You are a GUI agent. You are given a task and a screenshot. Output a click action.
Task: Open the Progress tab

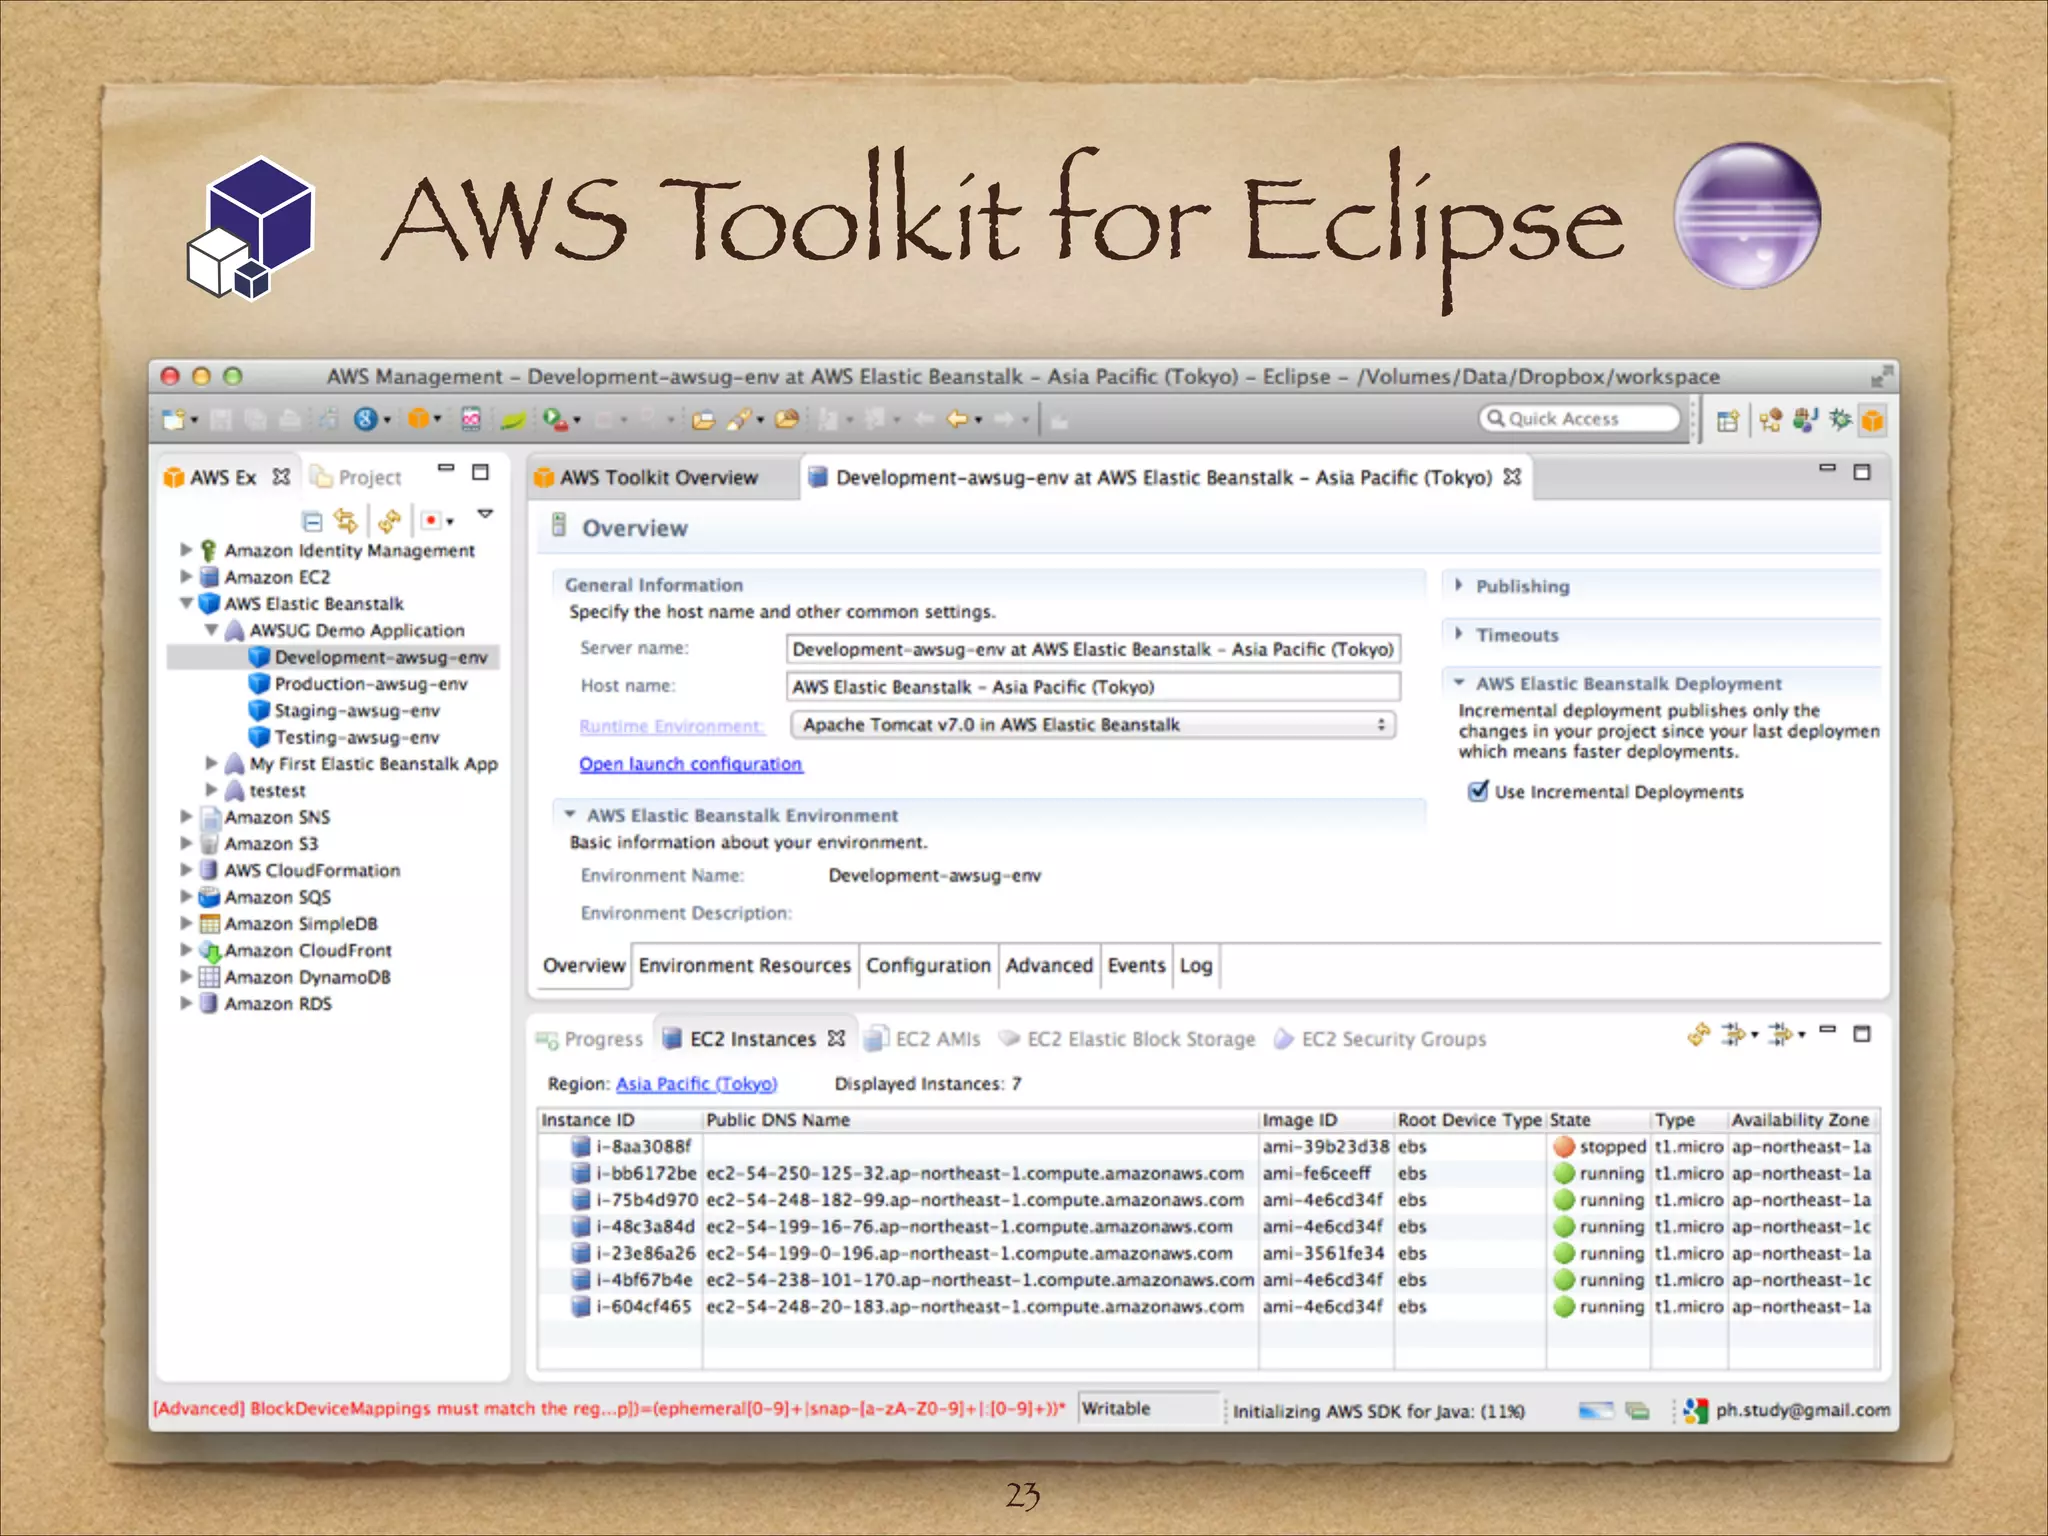pyautogui.click(x=589, y=1039)
